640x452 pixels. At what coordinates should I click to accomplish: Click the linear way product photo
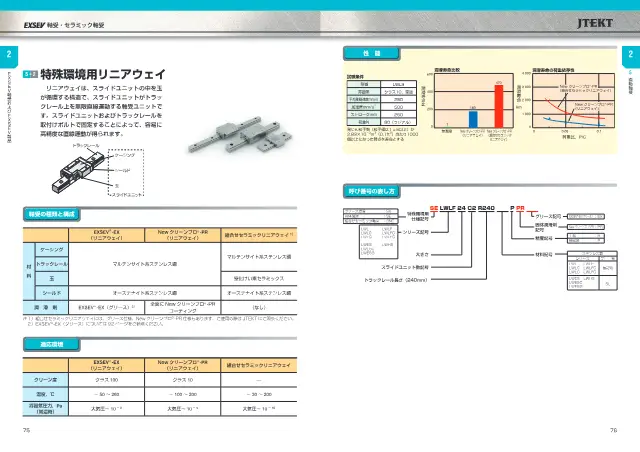(241, 136)
